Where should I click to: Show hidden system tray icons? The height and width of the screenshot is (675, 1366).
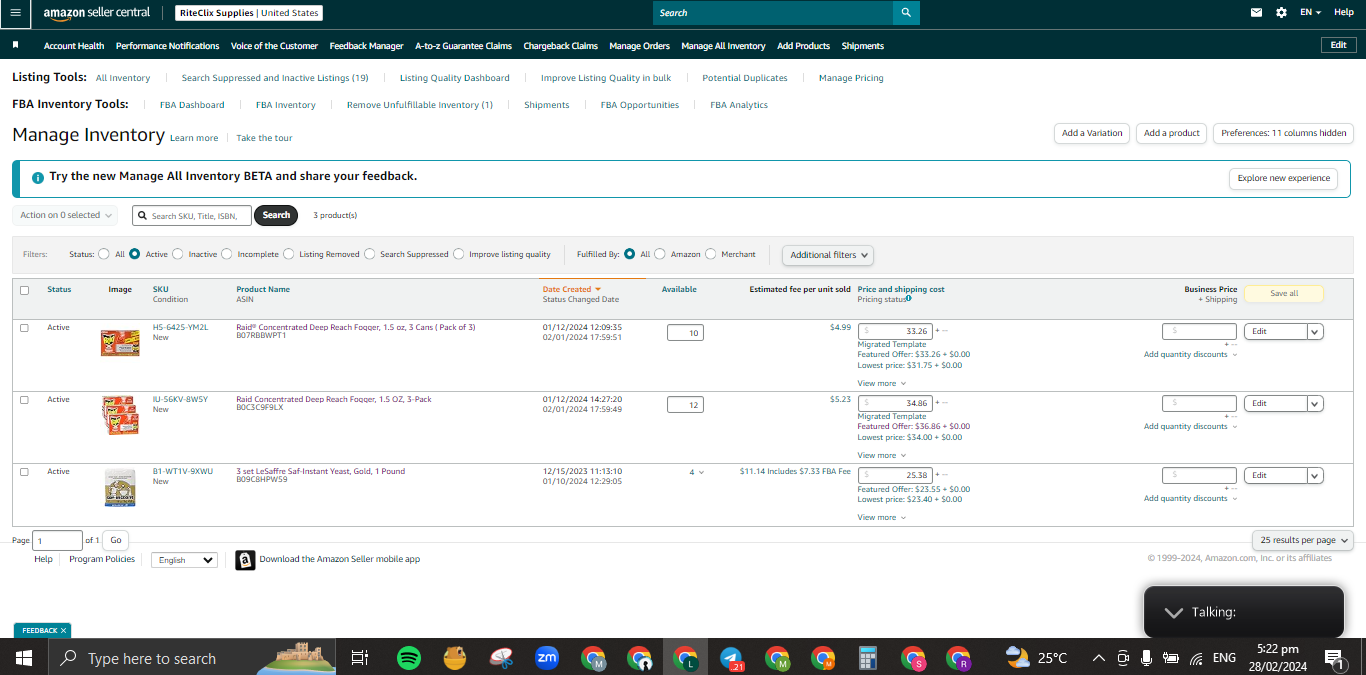tap(1098, 658)
